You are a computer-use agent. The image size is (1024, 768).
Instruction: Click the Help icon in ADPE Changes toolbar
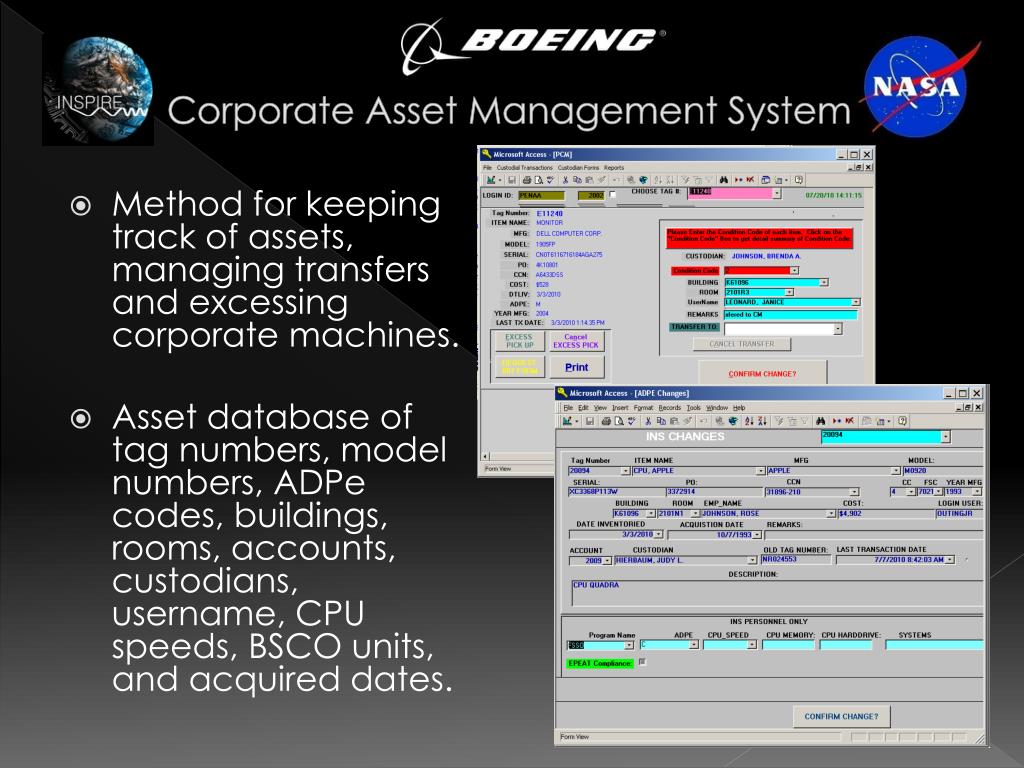click(902, 421)
